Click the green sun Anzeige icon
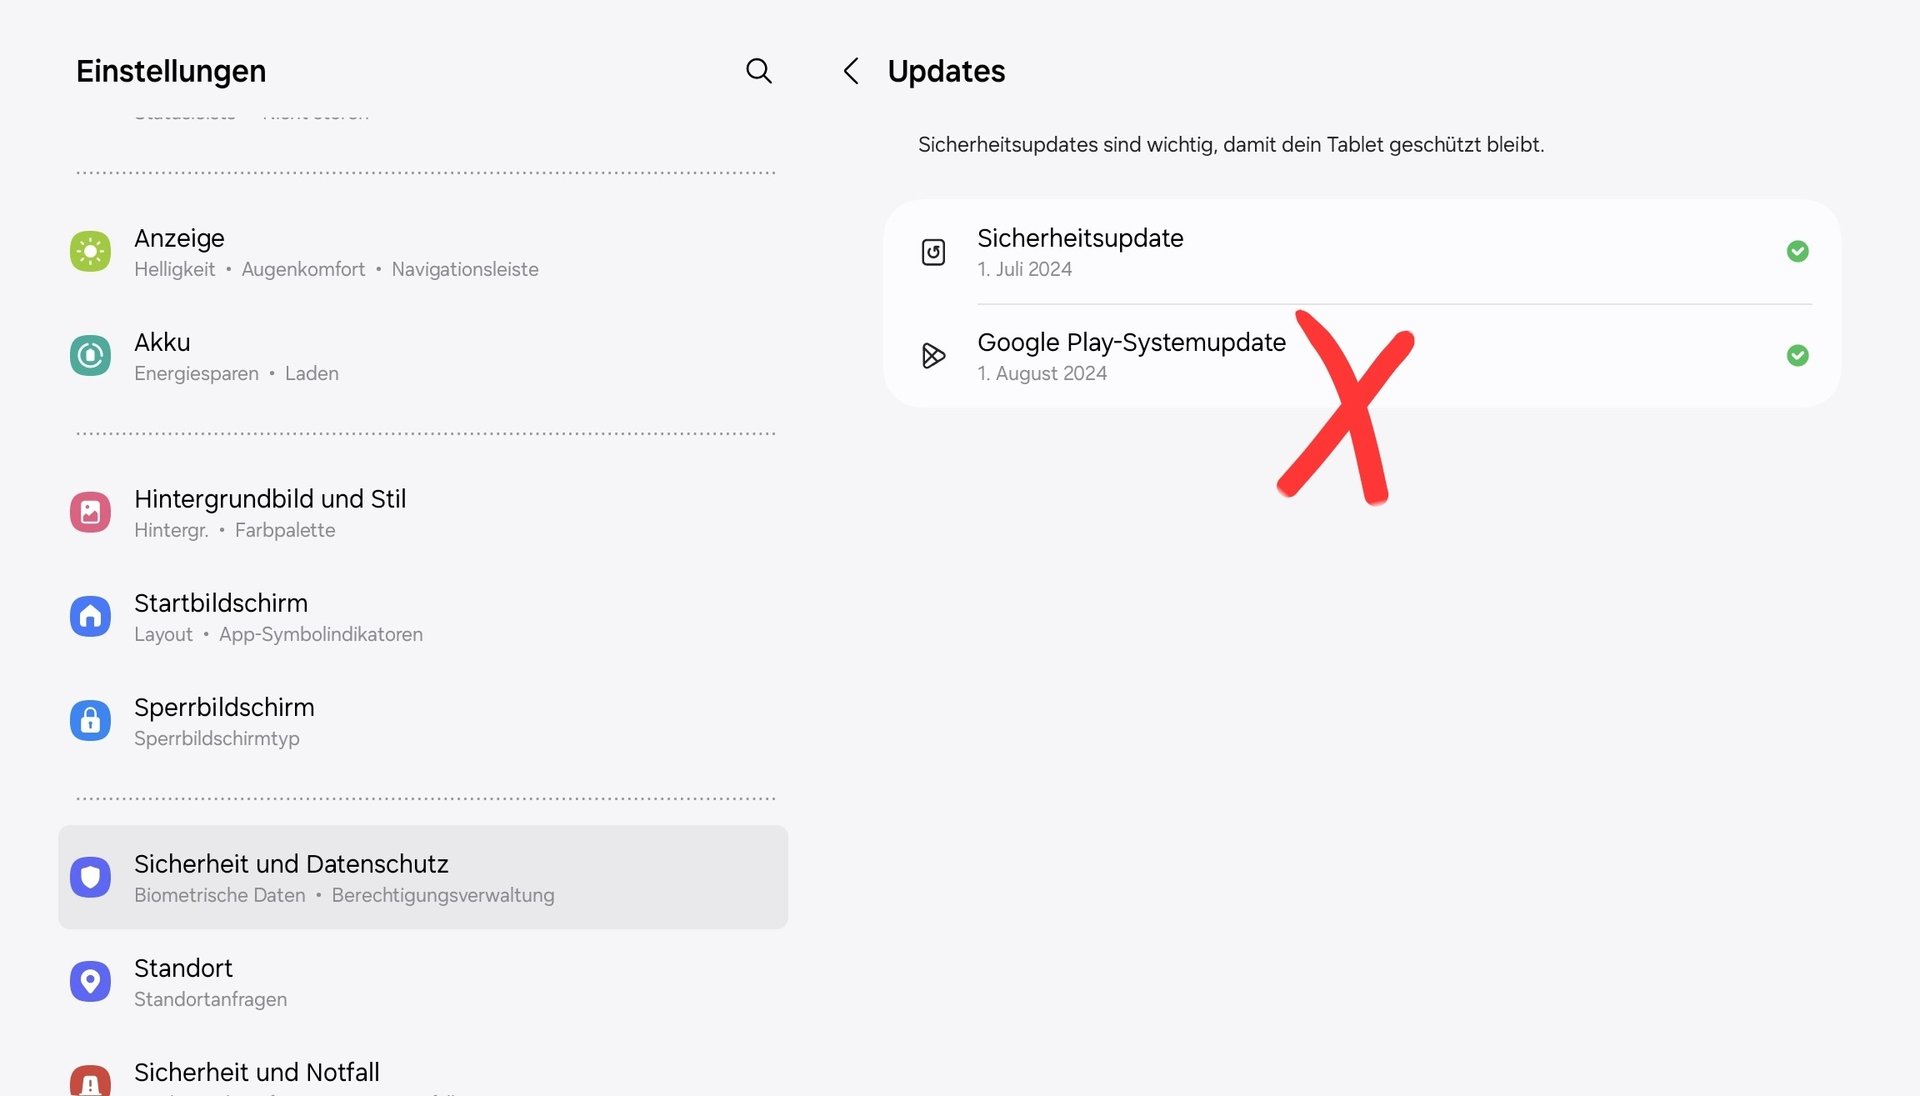 tap(90, 251)
